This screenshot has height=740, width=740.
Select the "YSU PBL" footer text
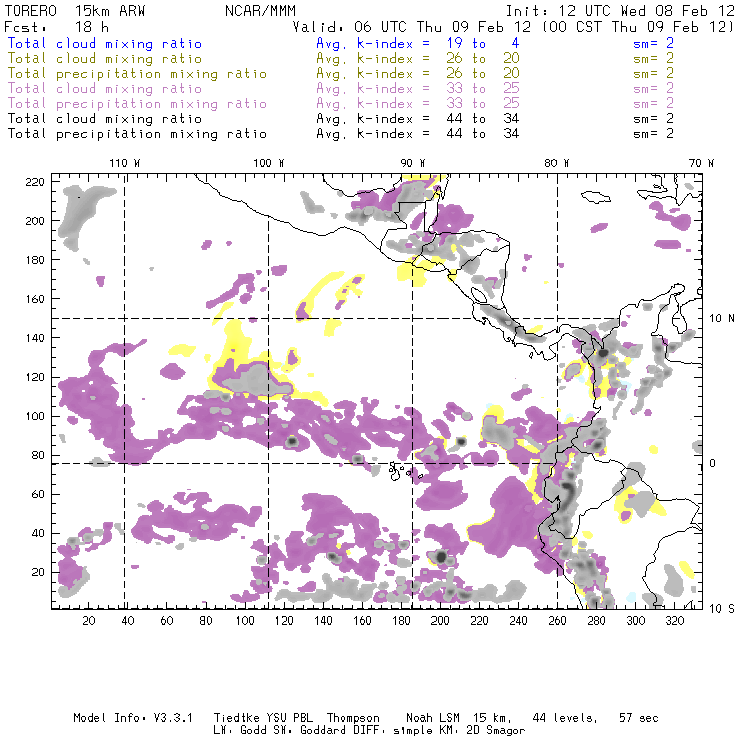point(289,718)
